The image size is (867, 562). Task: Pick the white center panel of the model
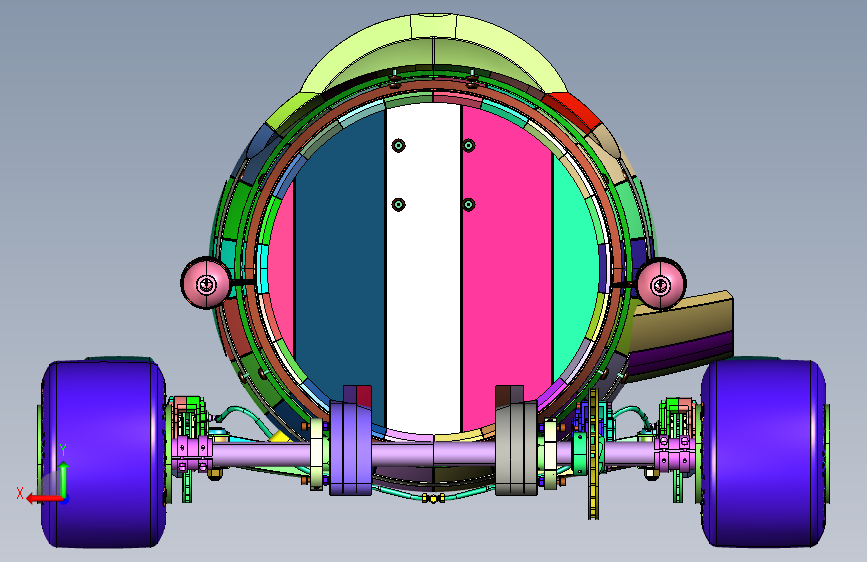click(424, 267)
